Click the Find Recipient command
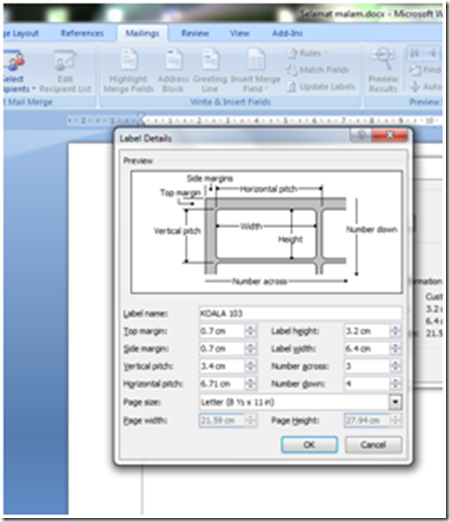450x522 pixels. click(x=425, y=70)
